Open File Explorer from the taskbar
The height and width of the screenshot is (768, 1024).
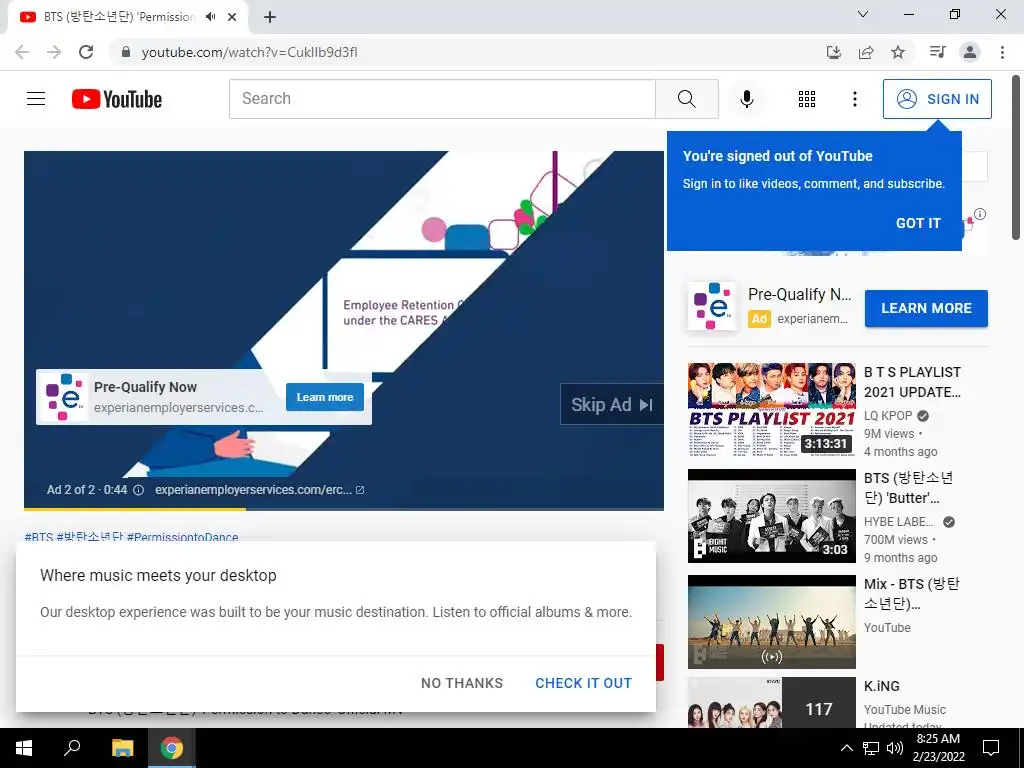(122, 748)
